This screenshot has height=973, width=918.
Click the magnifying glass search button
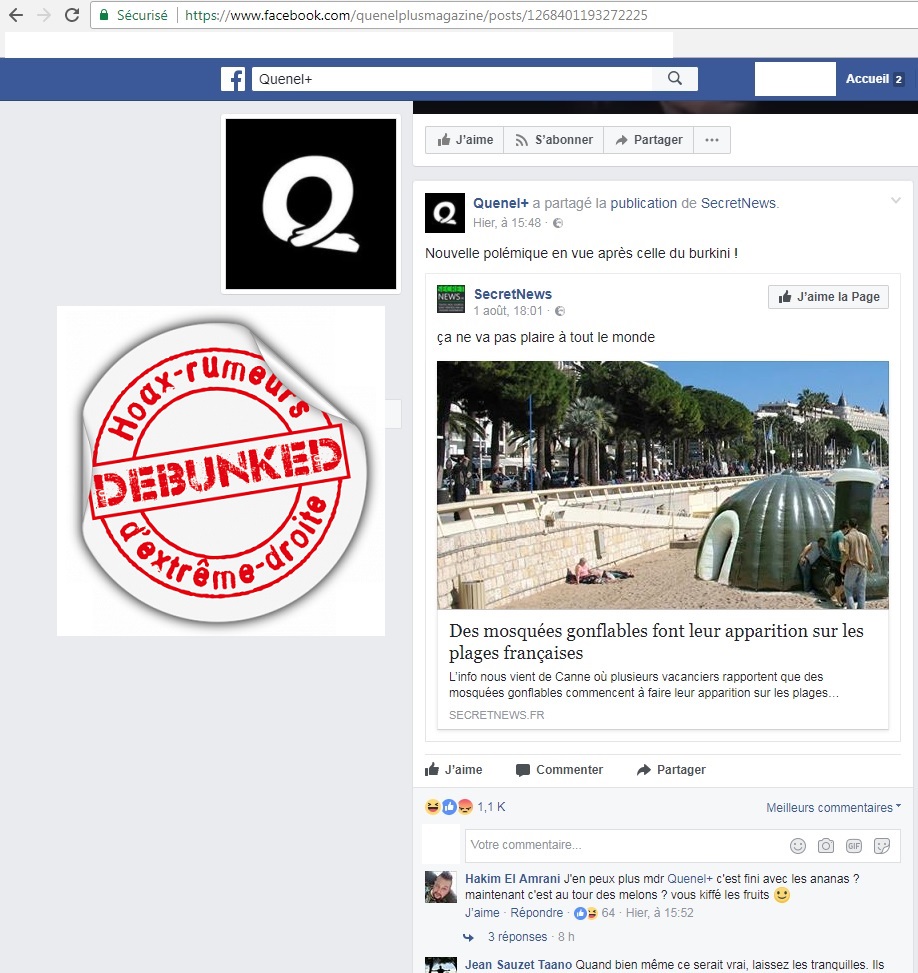[x=675, y=79]
